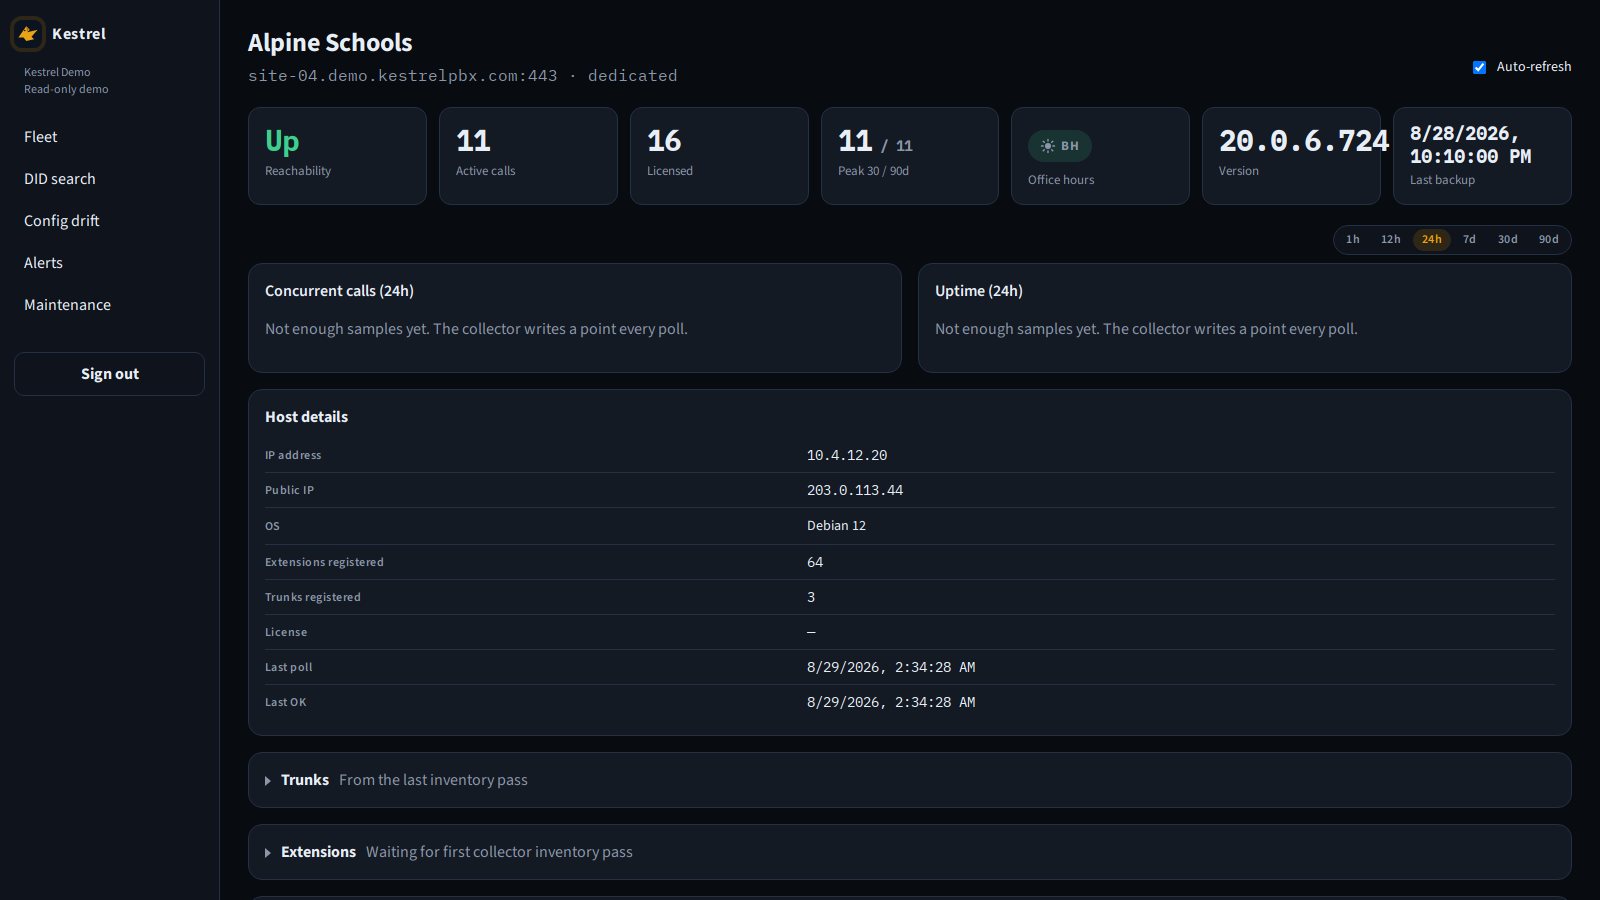This screenshot has width=1600, height=900.
Task: Click the Host details heading
Action: click(x=306, y=417)
